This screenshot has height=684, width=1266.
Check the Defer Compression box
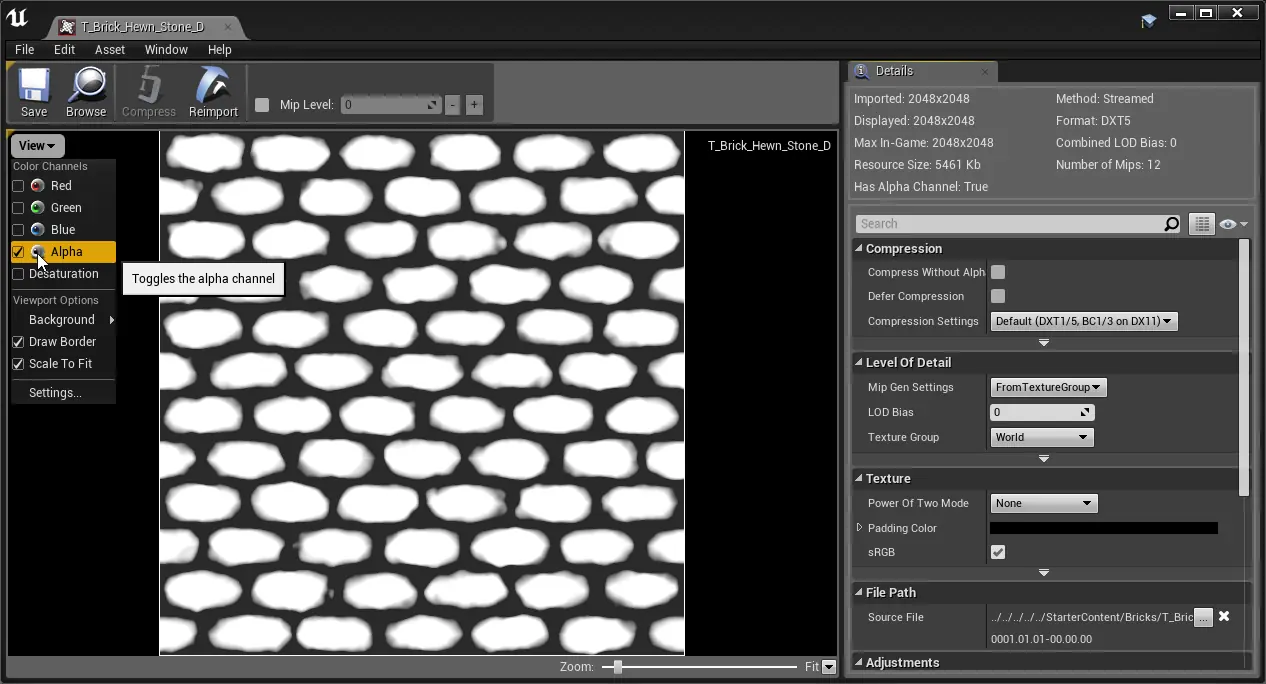pyautogui.click(x=998, y=296)
